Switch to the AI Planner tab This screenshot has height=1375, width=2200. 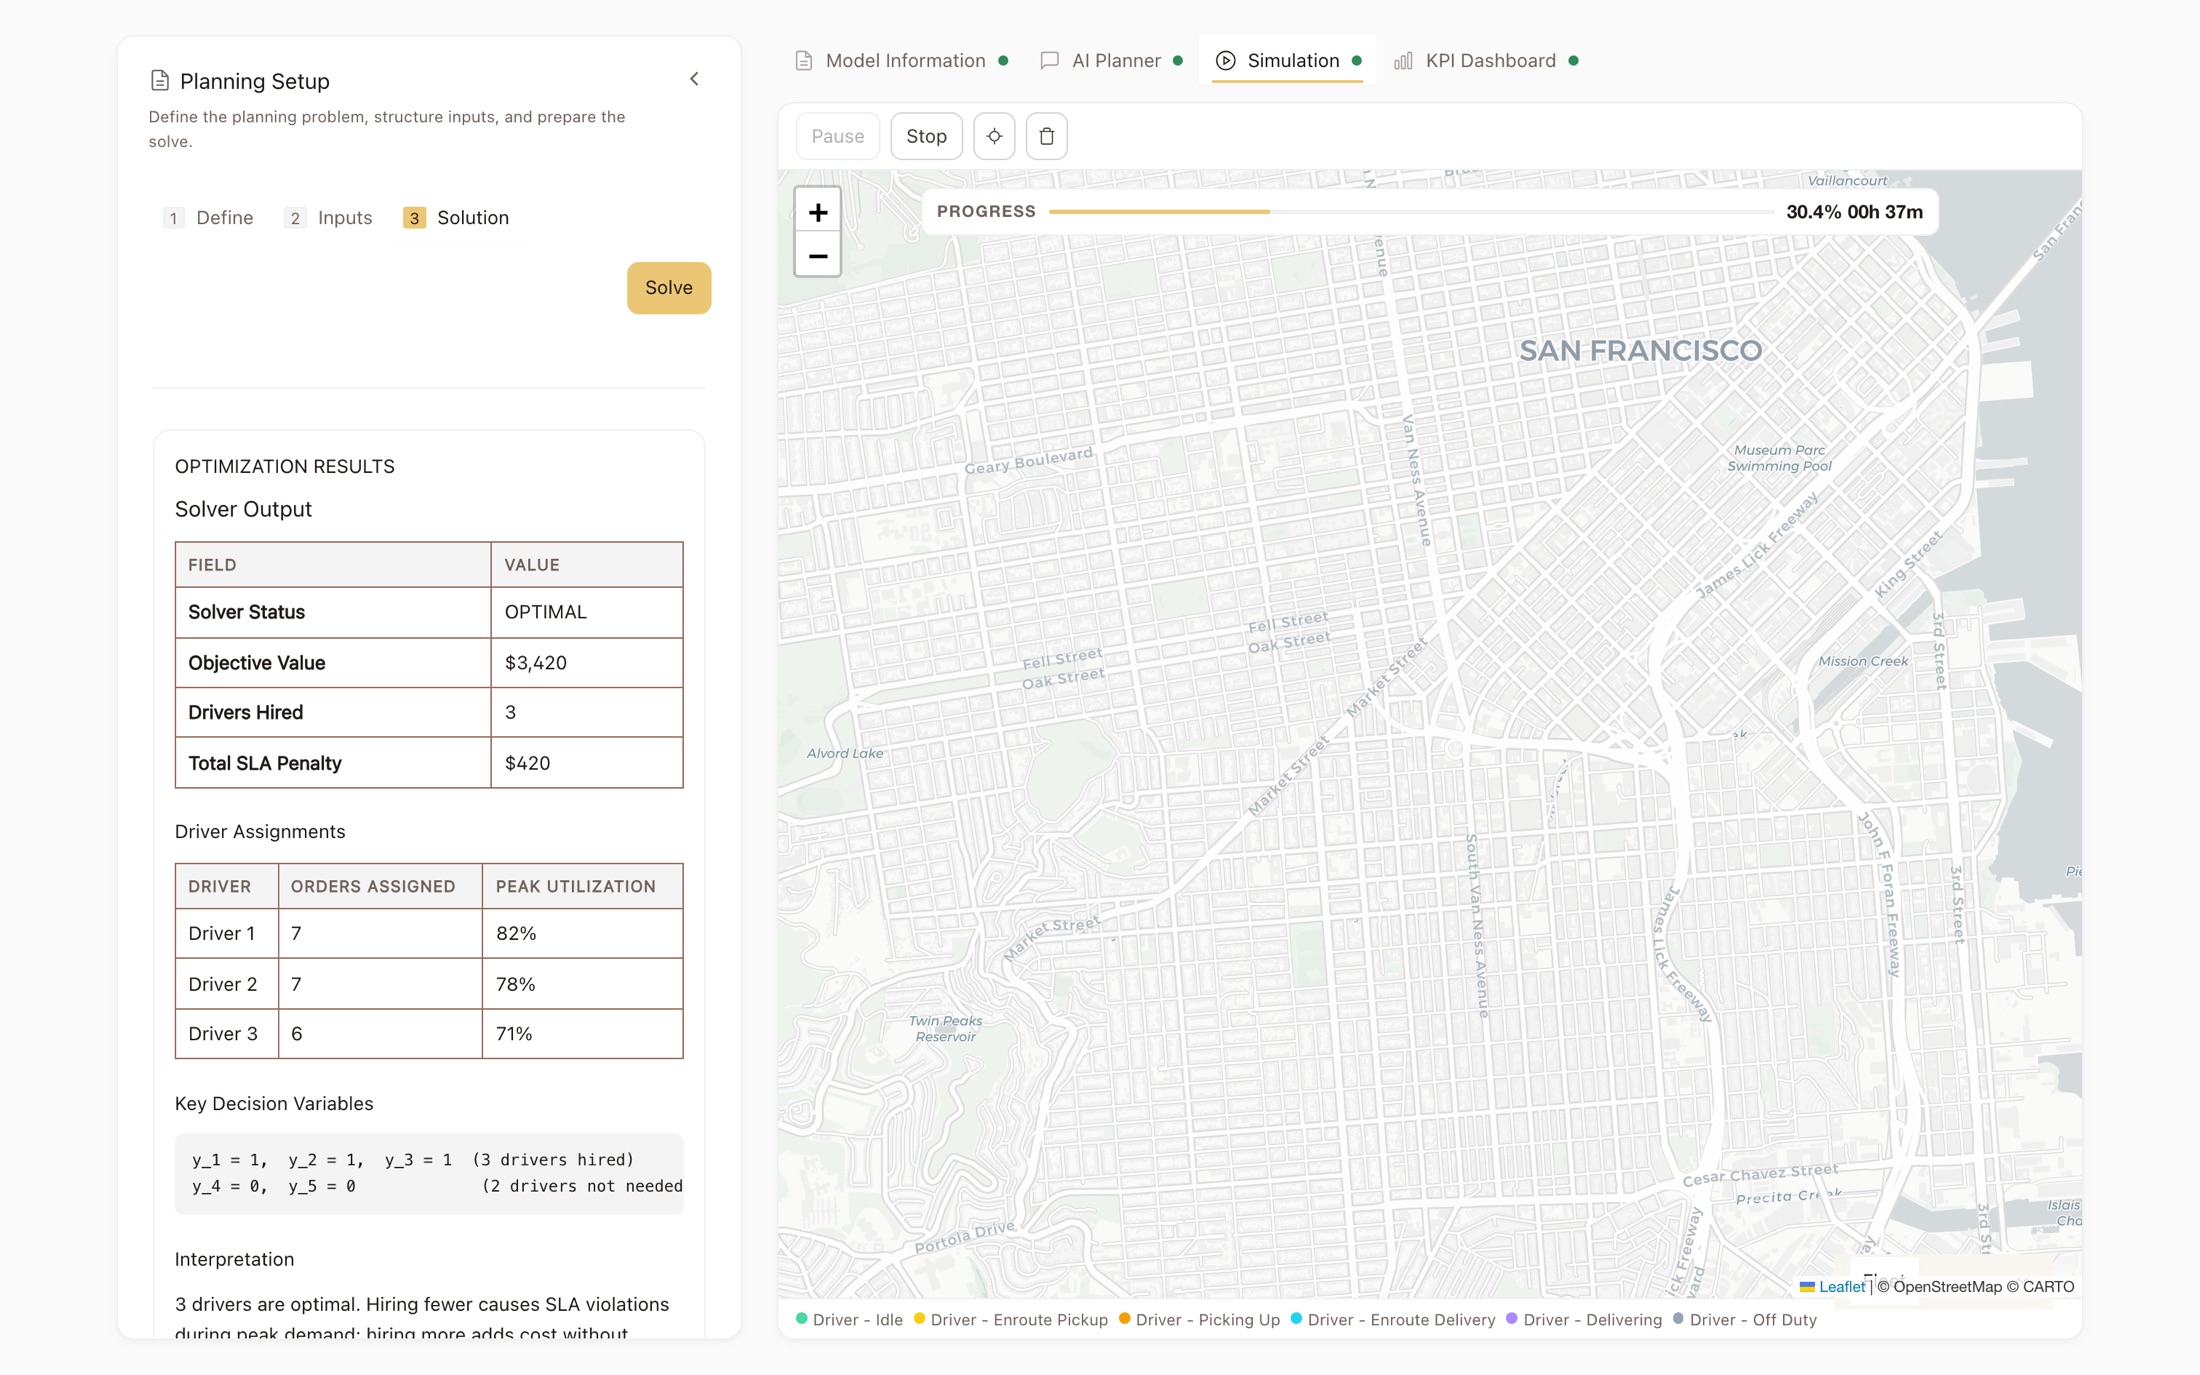(x=1110, y=61)
